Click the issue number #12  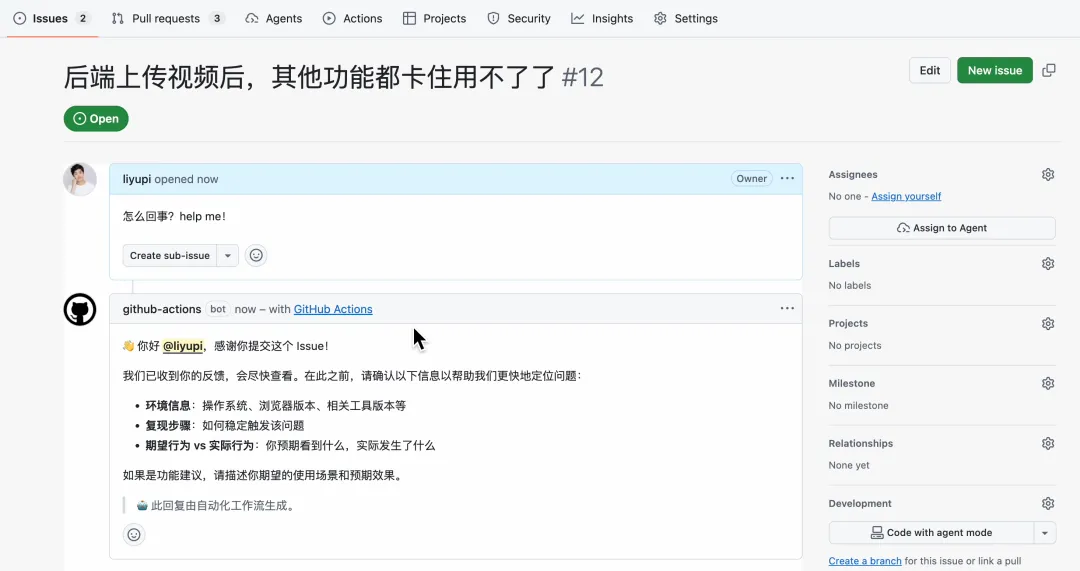coord(582,77)
